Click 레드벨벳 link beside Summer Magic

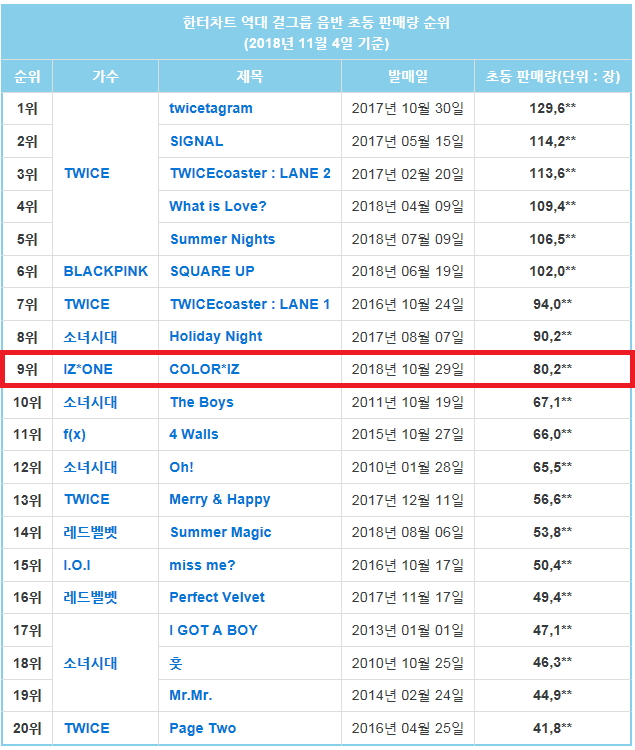tap(90, 532)
